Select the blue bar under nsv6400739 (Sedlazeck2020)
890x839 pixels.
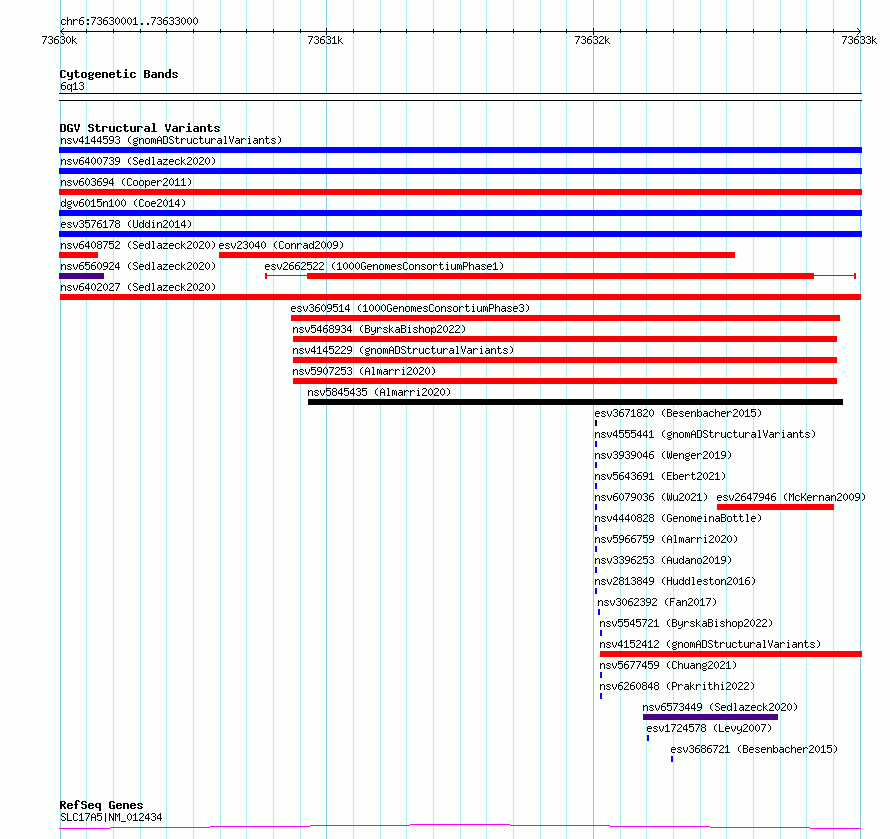coord(460,171)
